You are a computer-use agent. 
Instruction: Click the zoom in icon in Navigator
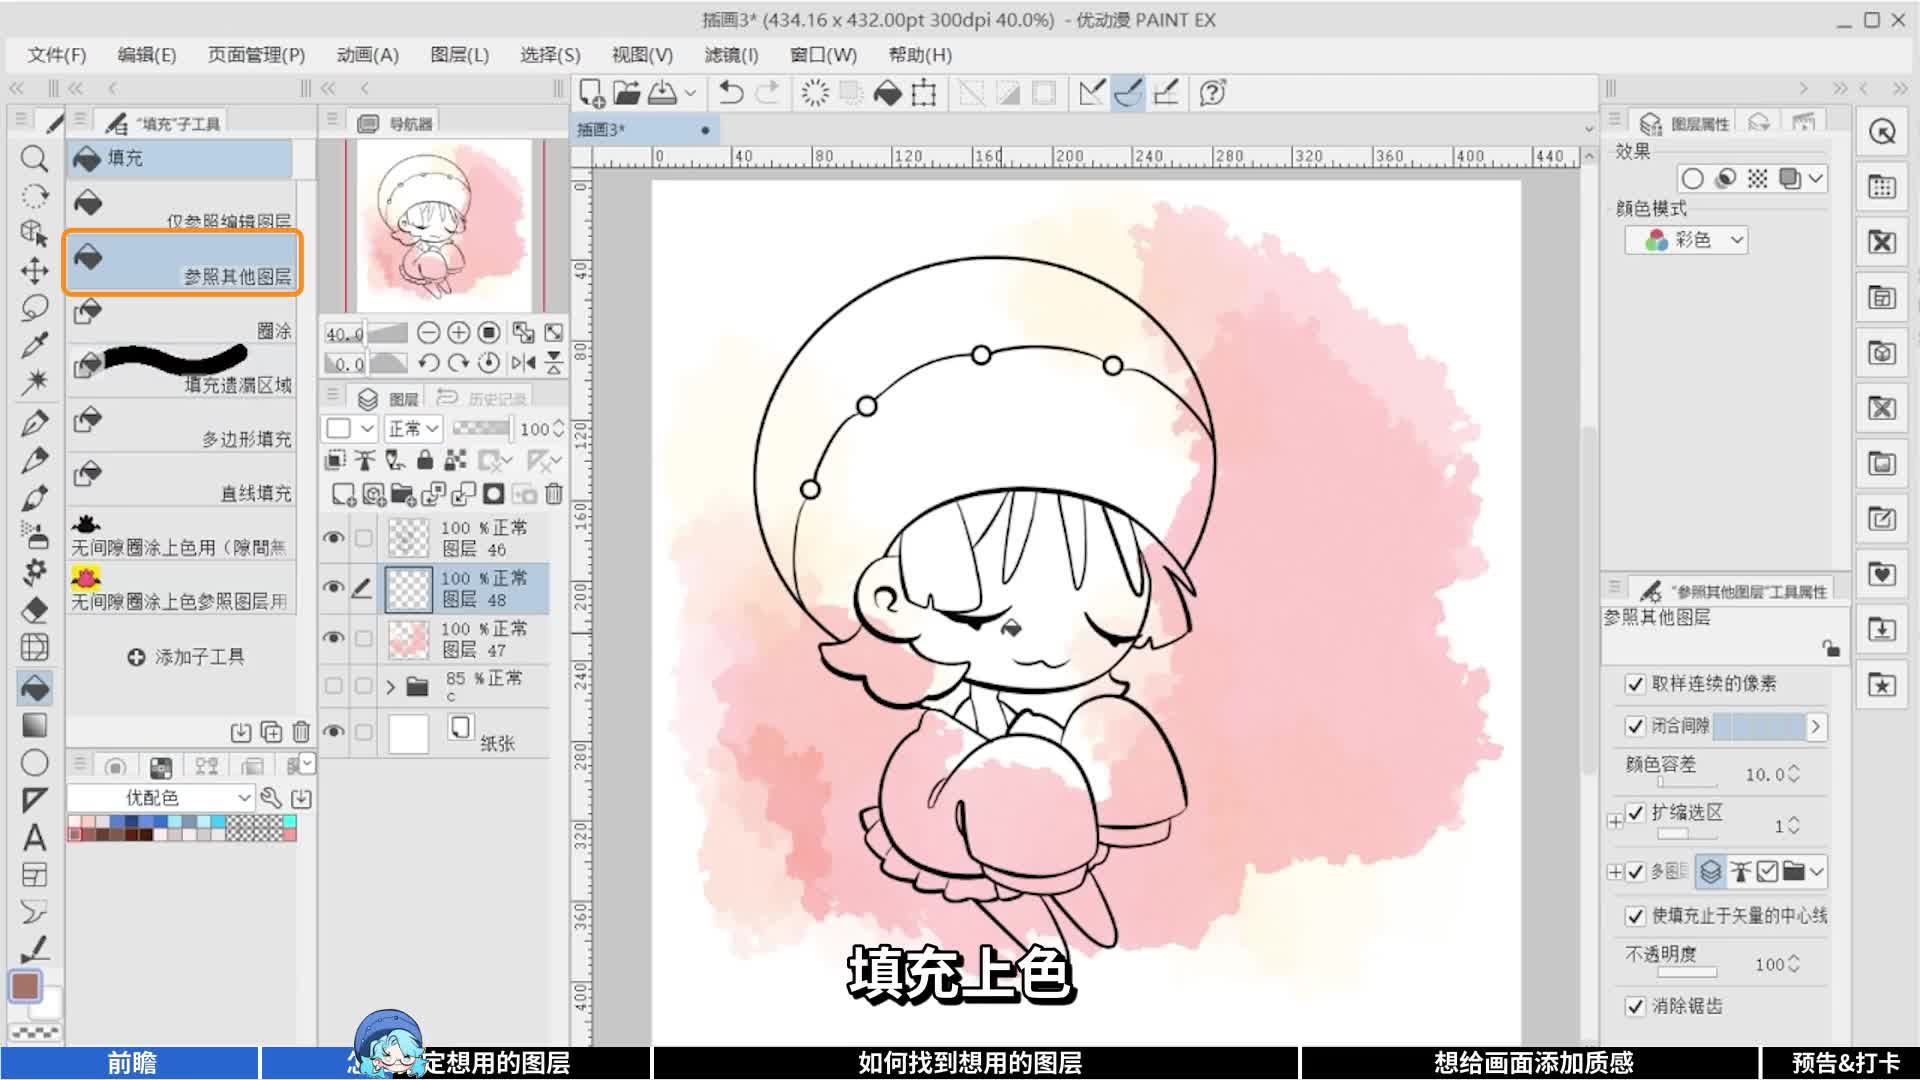pos(459,333)
